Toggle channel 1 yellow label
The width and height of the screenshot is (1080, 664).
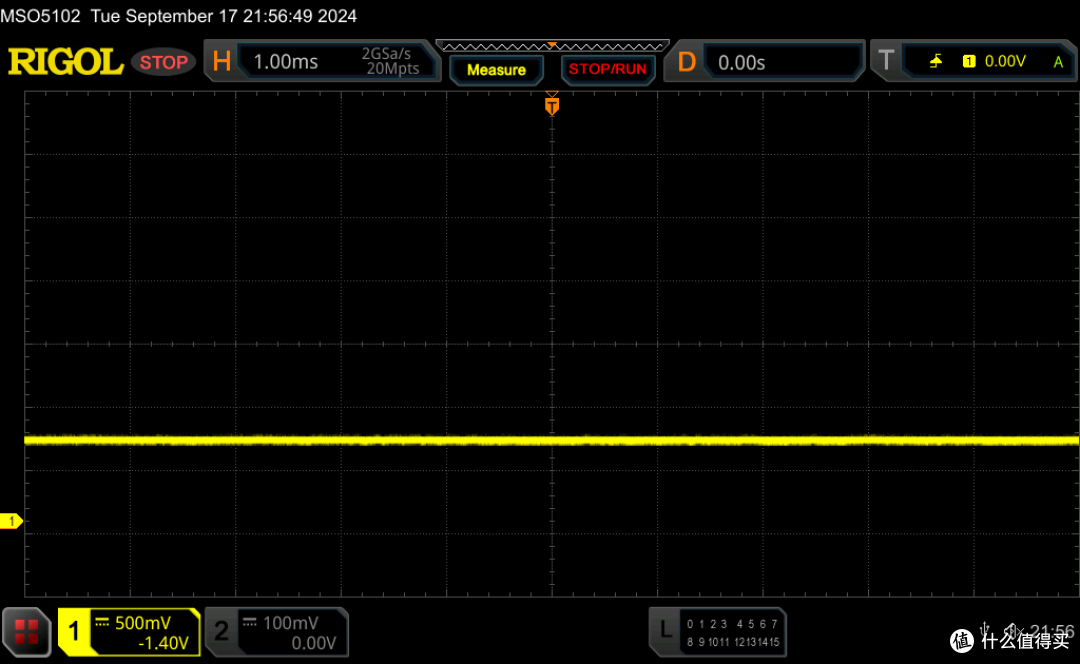click(x=74, y=632)
